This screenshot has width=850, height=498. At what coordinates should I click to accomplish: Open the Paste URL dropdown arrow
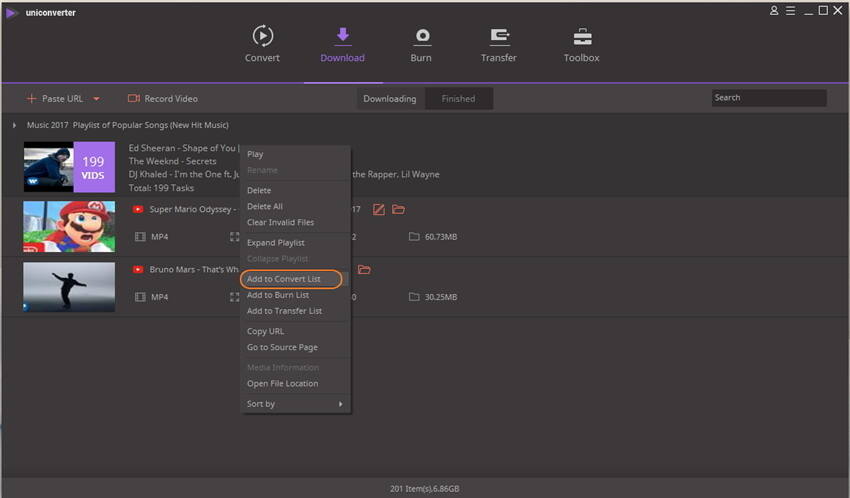(96, 99)
